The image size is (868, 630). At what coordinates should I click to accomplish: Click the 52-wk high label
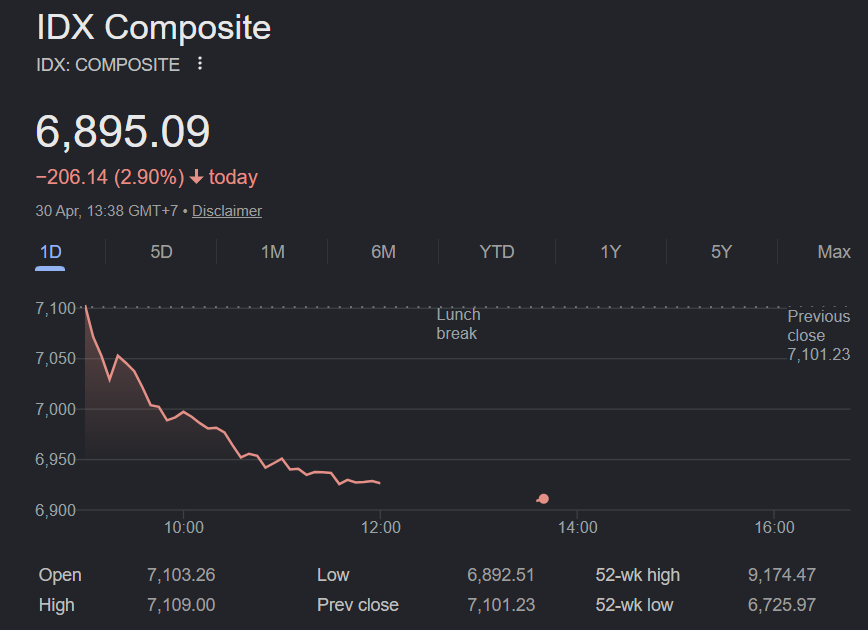click(x=638, y=575)
